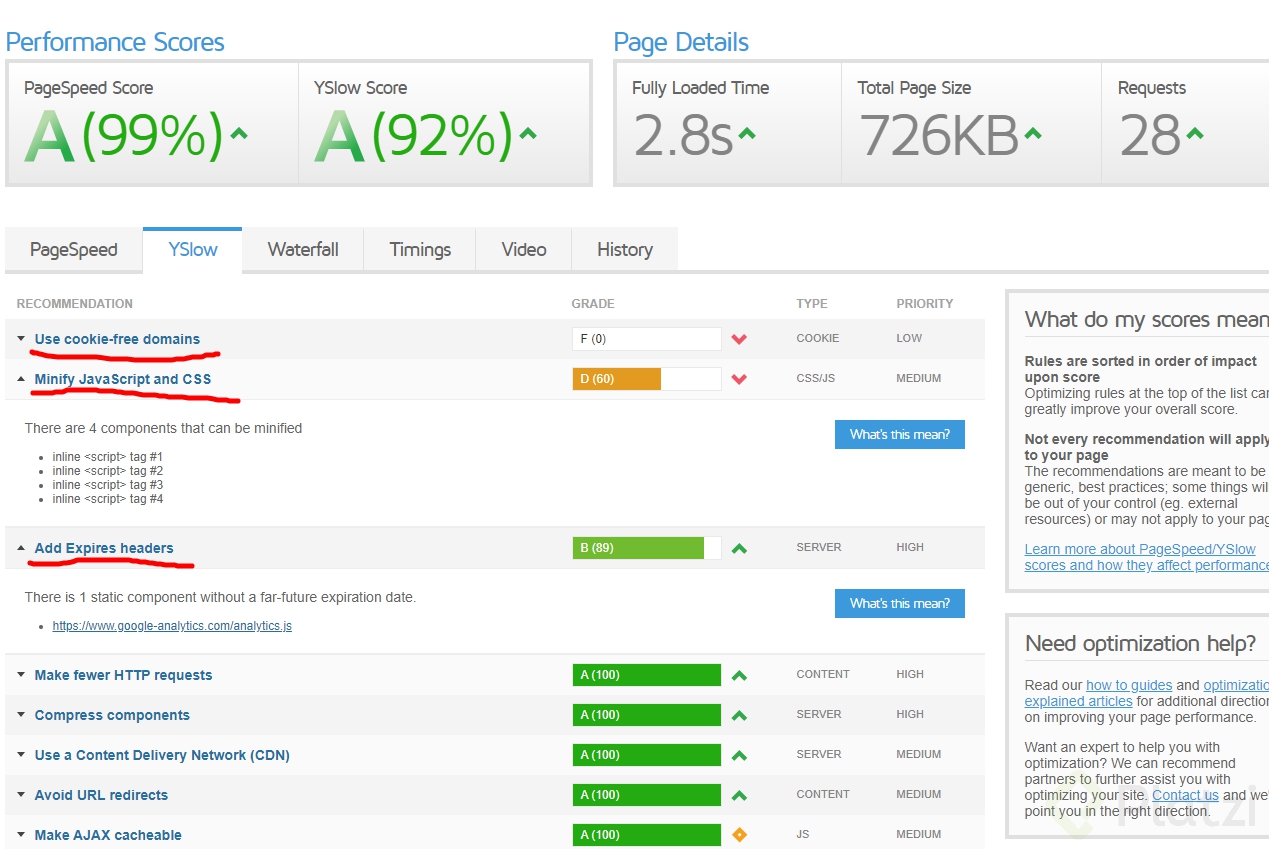
Task: Click the COOKIE type cell
Action: pos(818,339)
